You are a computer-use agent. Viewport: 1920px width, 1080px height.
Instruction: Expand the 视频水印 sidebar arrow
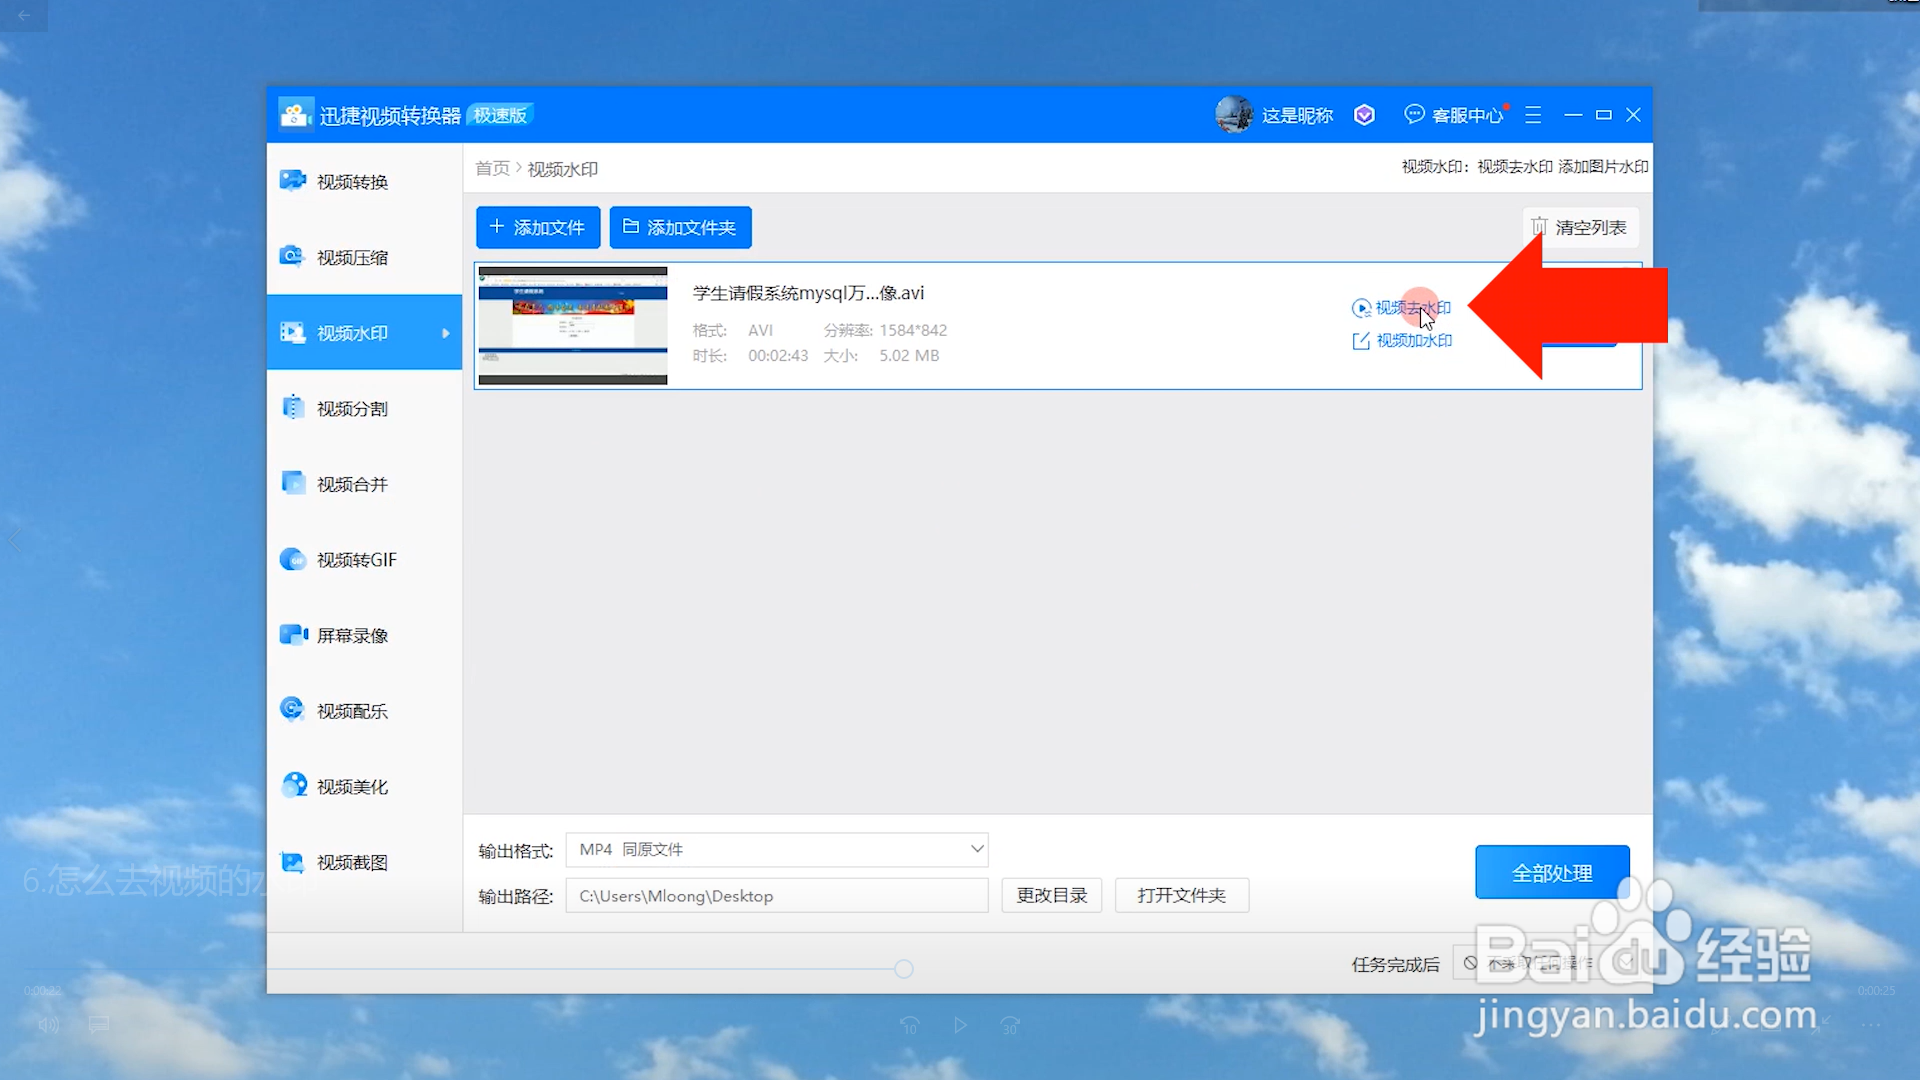(x=446, y=333)
